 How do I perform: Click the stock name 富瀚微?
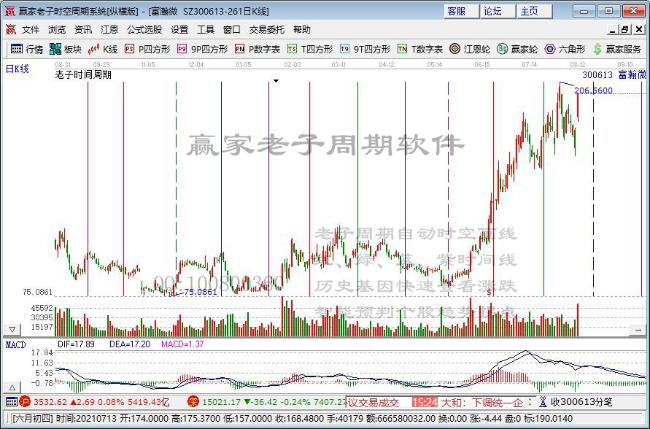click(632, 75)
